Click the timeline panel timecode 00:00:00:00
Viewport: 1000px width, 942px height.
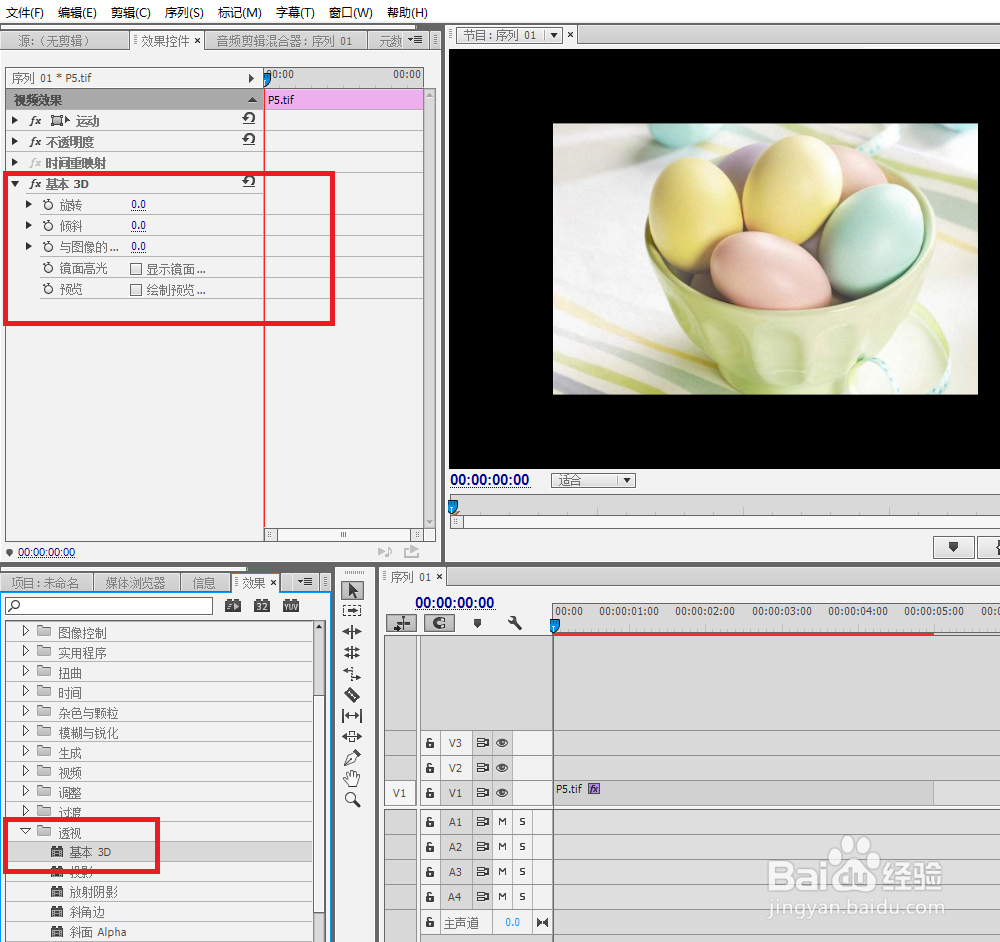pos(455,603)
